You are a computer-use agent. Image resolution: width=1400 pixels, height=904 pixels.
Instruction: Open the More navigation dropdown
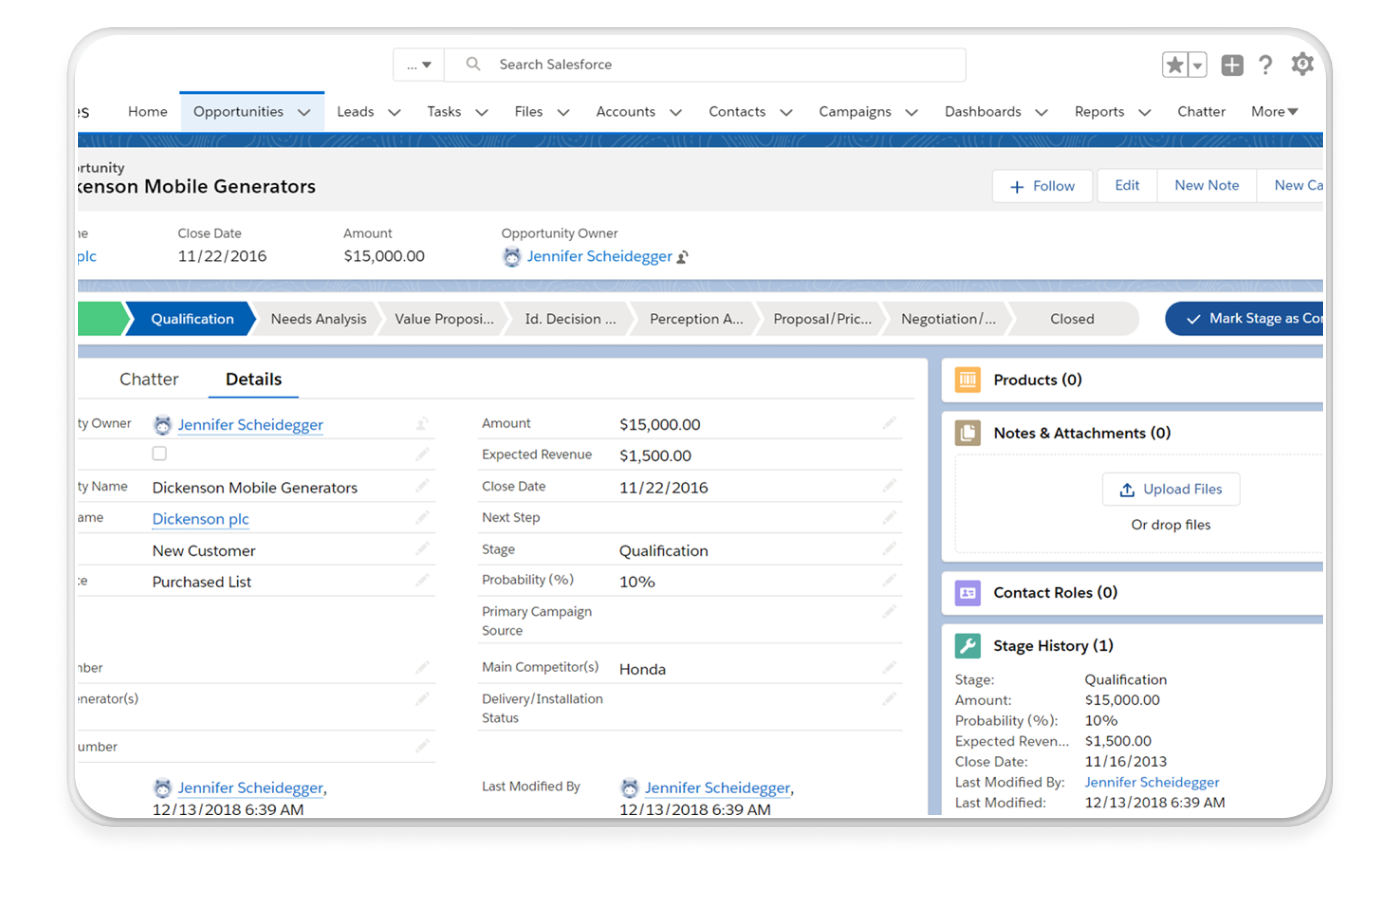(1274, 112)
